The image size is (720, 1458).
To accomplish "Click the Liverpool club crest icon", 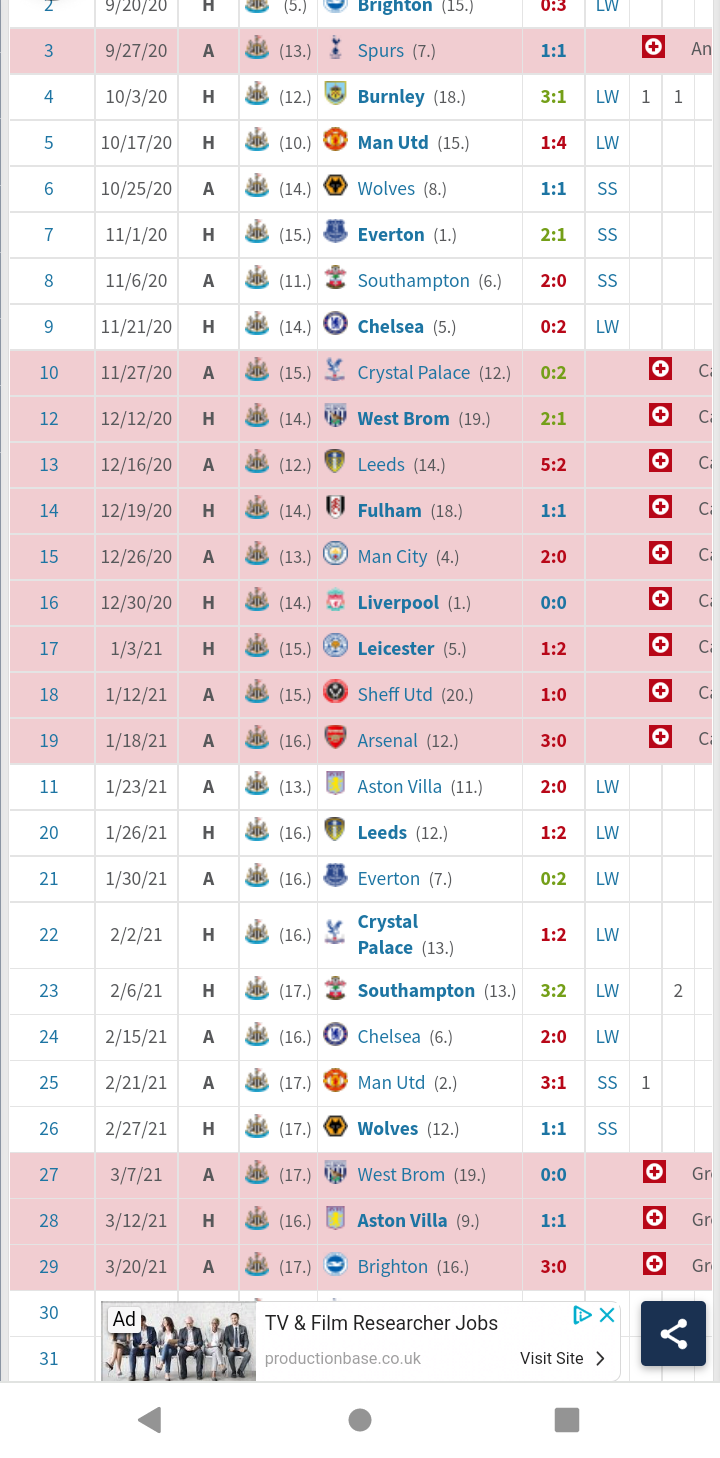I will [x=336, y=601].
